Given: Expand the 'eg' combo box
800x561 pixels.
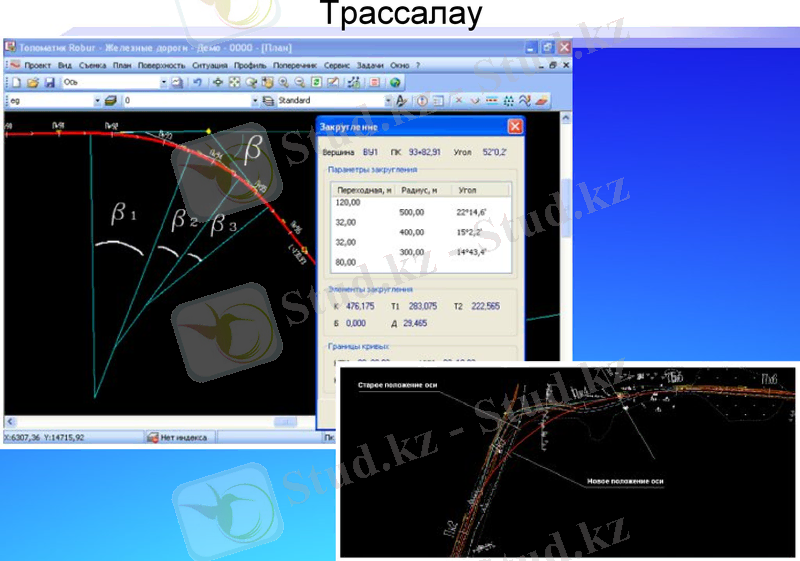Looking at the screenshot, I should click(97, 101).
